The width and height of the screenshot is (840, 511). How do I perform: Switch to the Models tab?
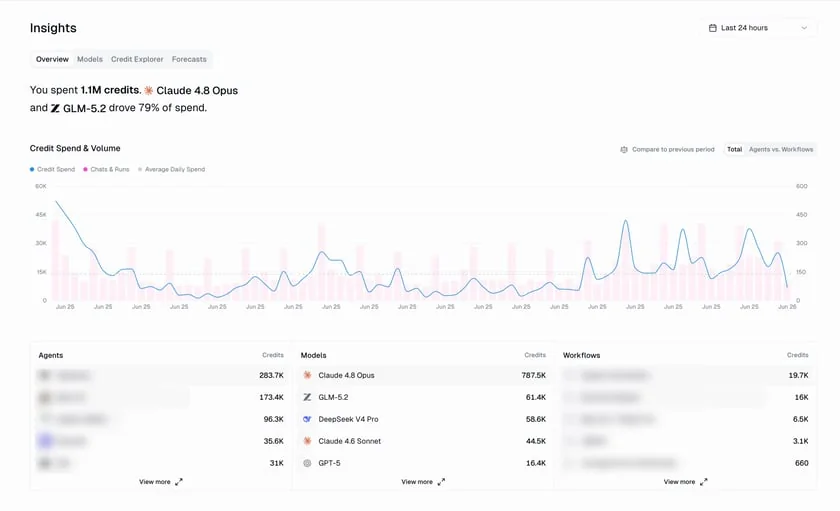point(89,59)
